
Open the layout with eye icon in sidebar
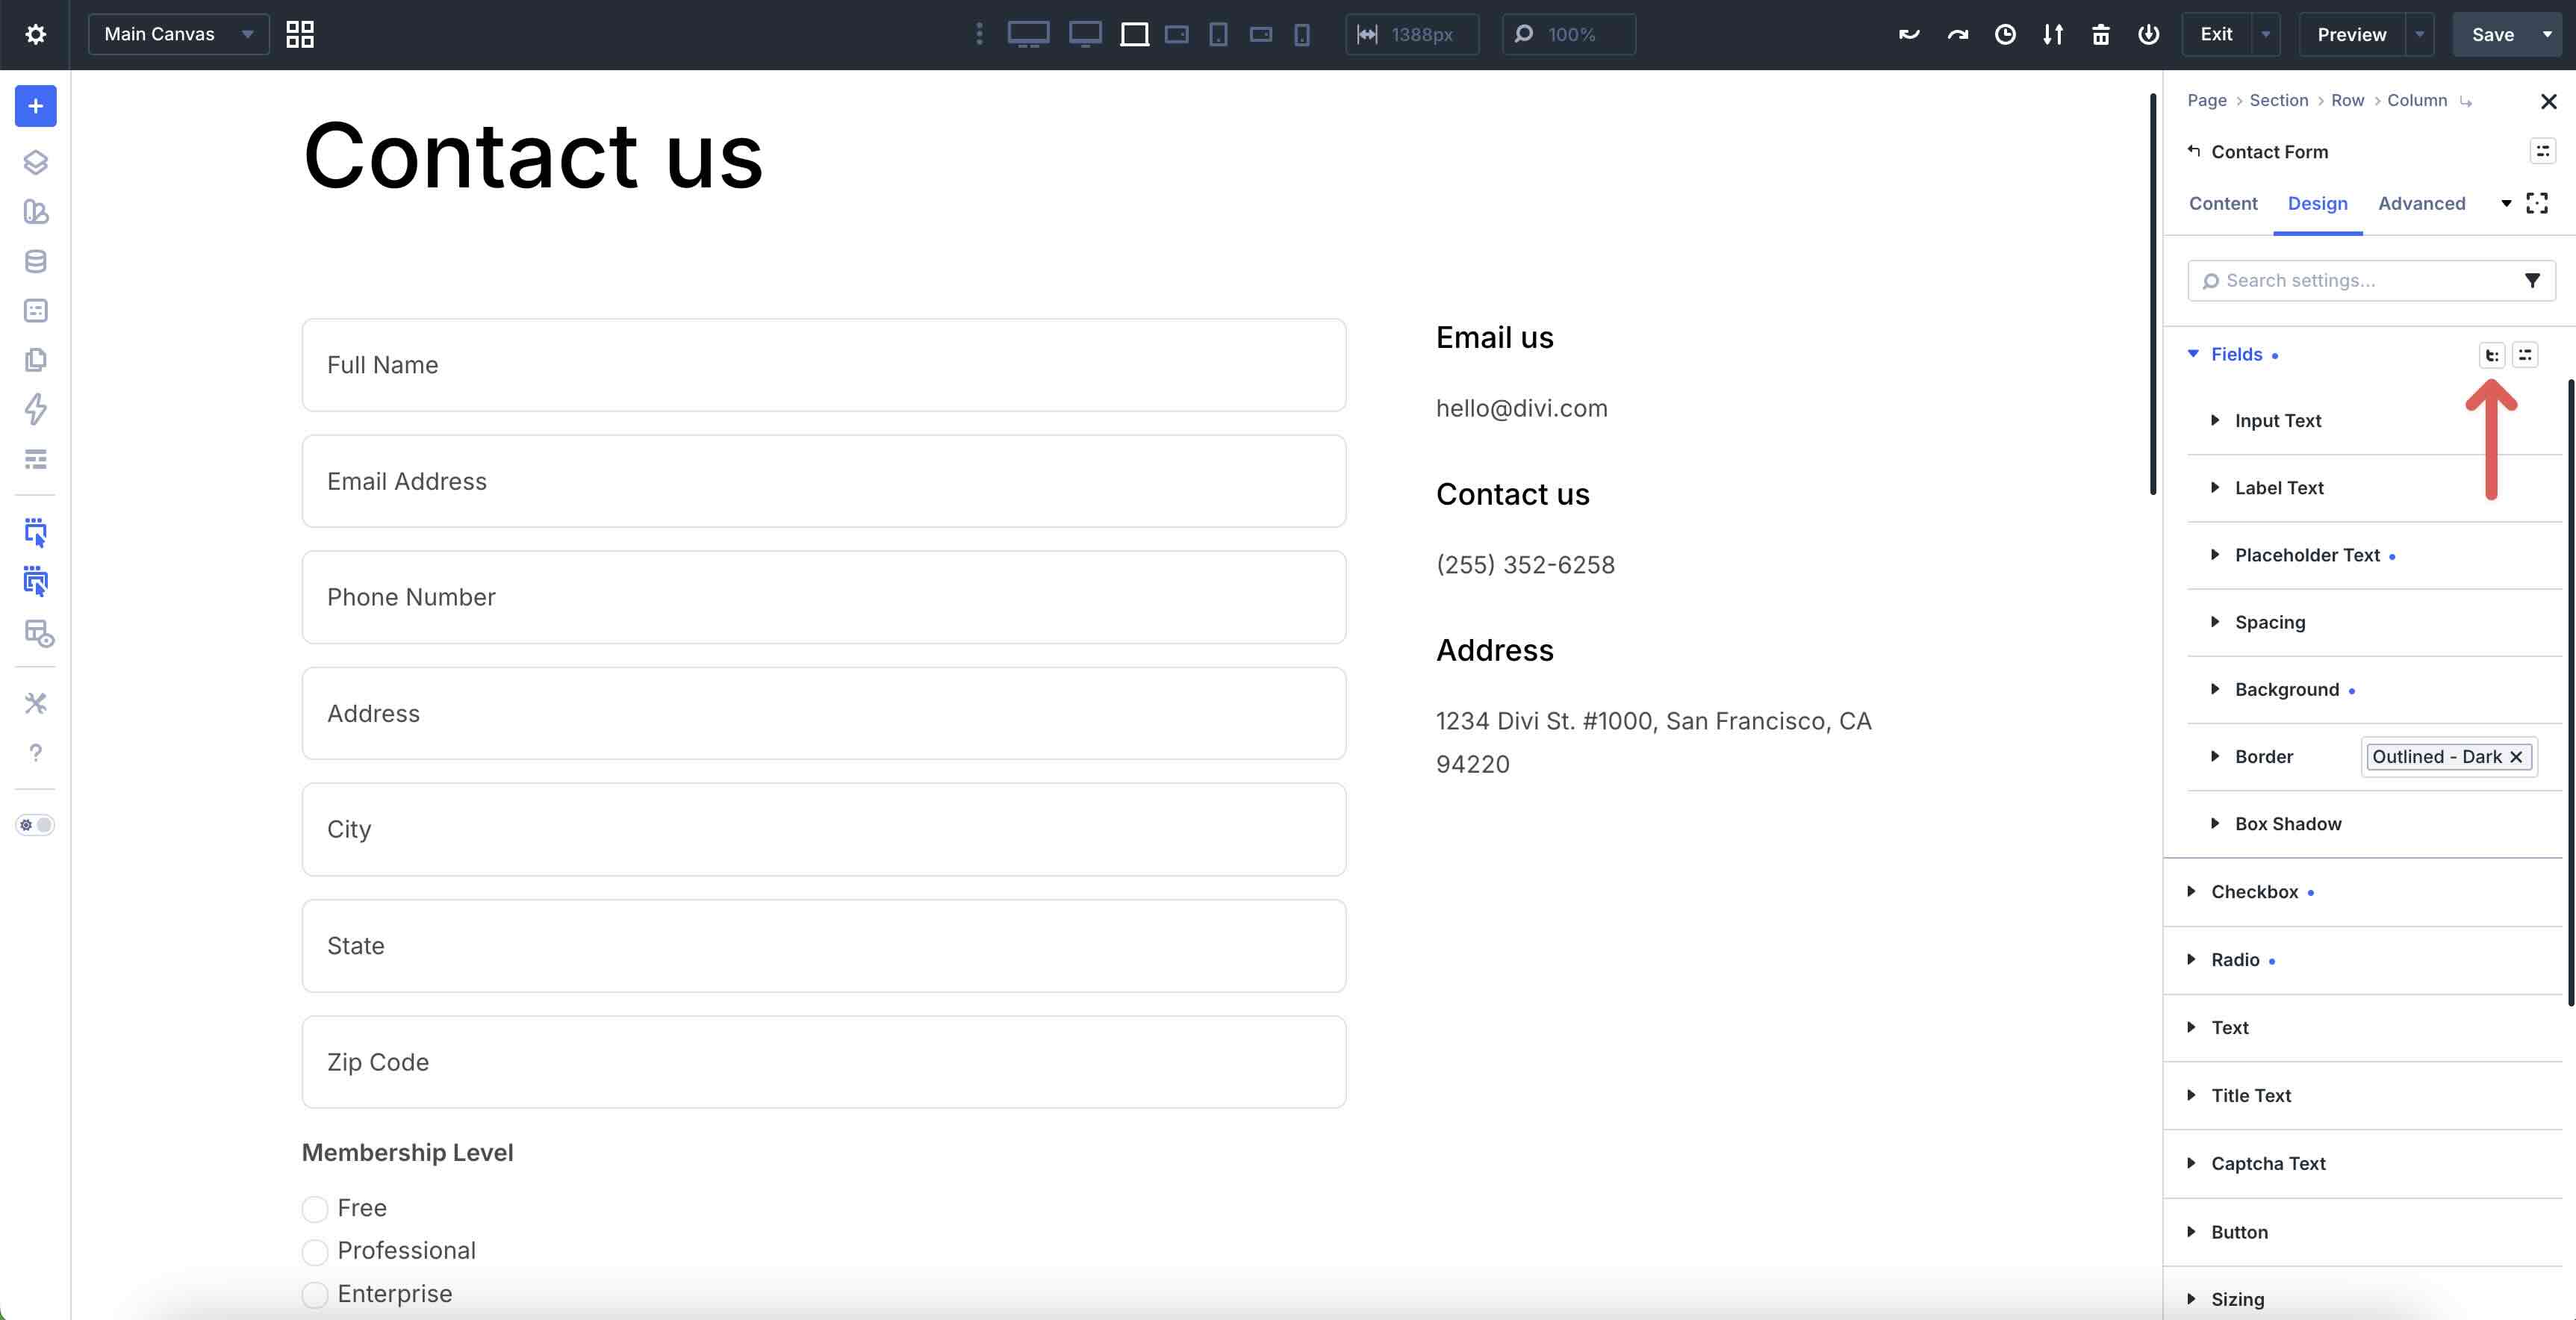coord(38,633)
